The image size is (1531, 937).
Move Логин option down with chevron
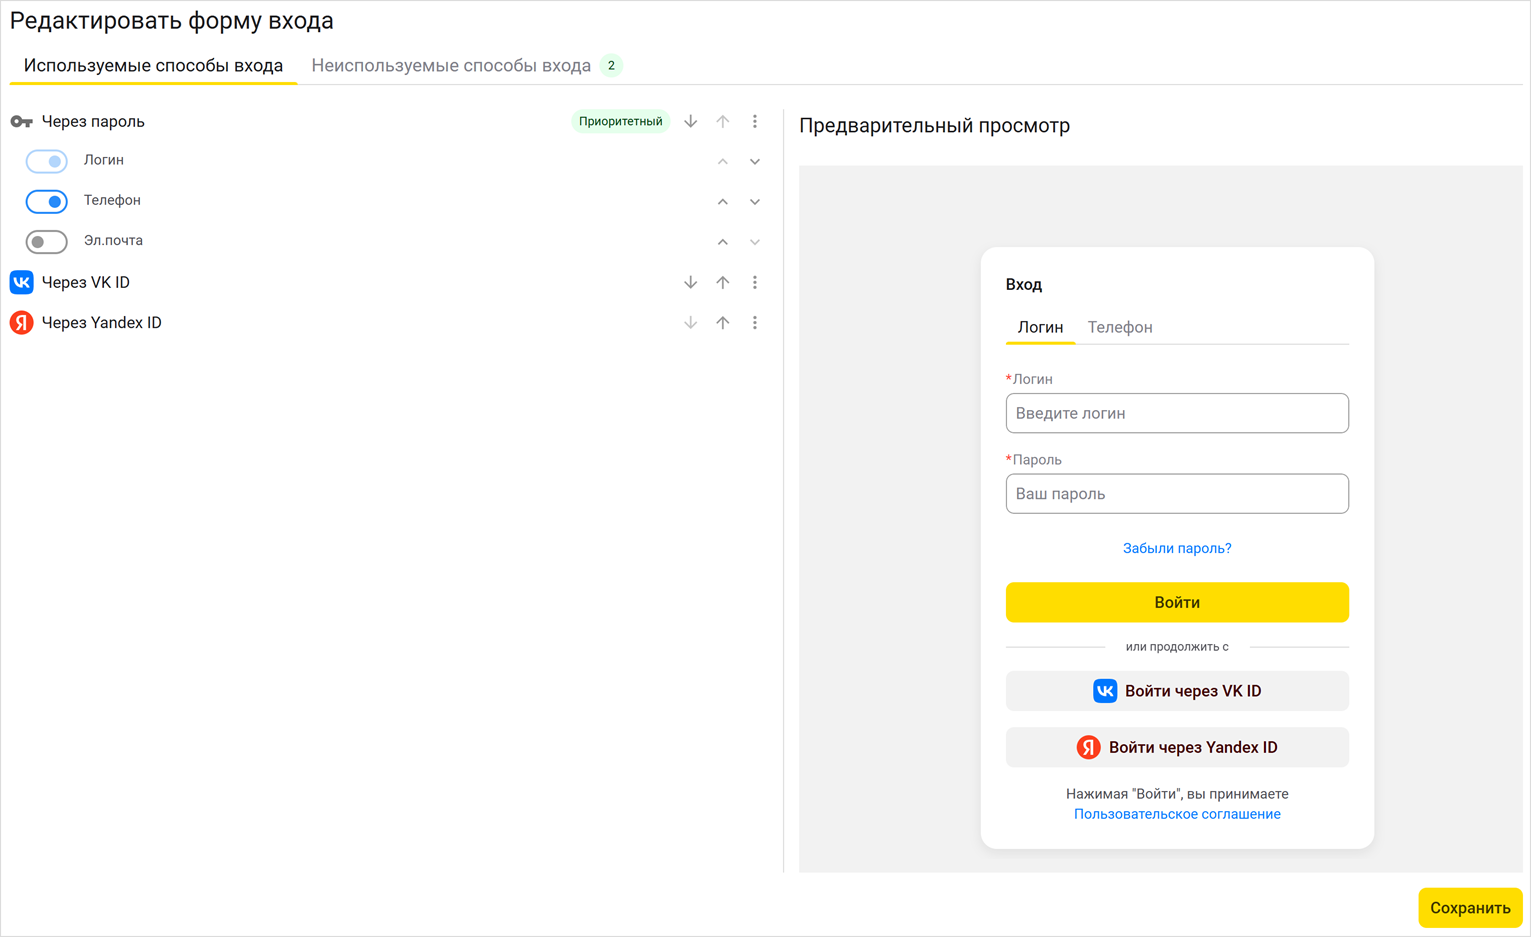pos(755,161)
